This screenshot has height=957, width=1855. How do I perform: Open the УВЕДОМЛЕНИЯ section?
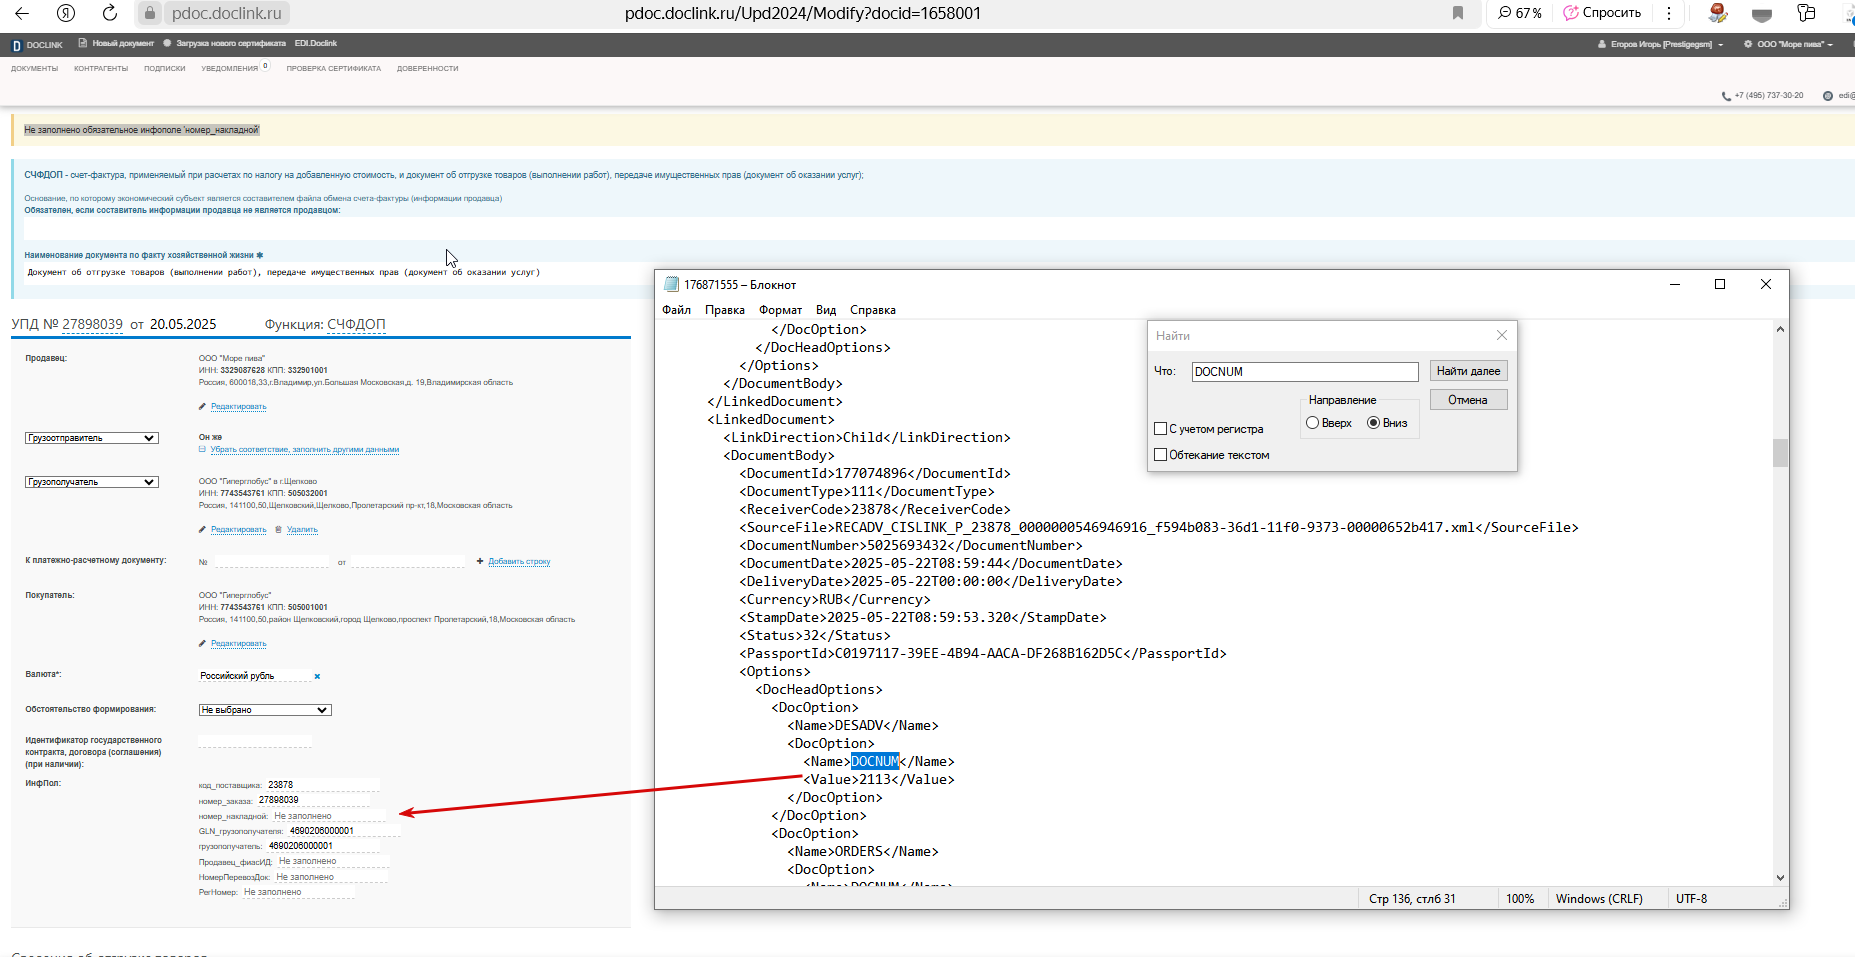click(230, 69)
